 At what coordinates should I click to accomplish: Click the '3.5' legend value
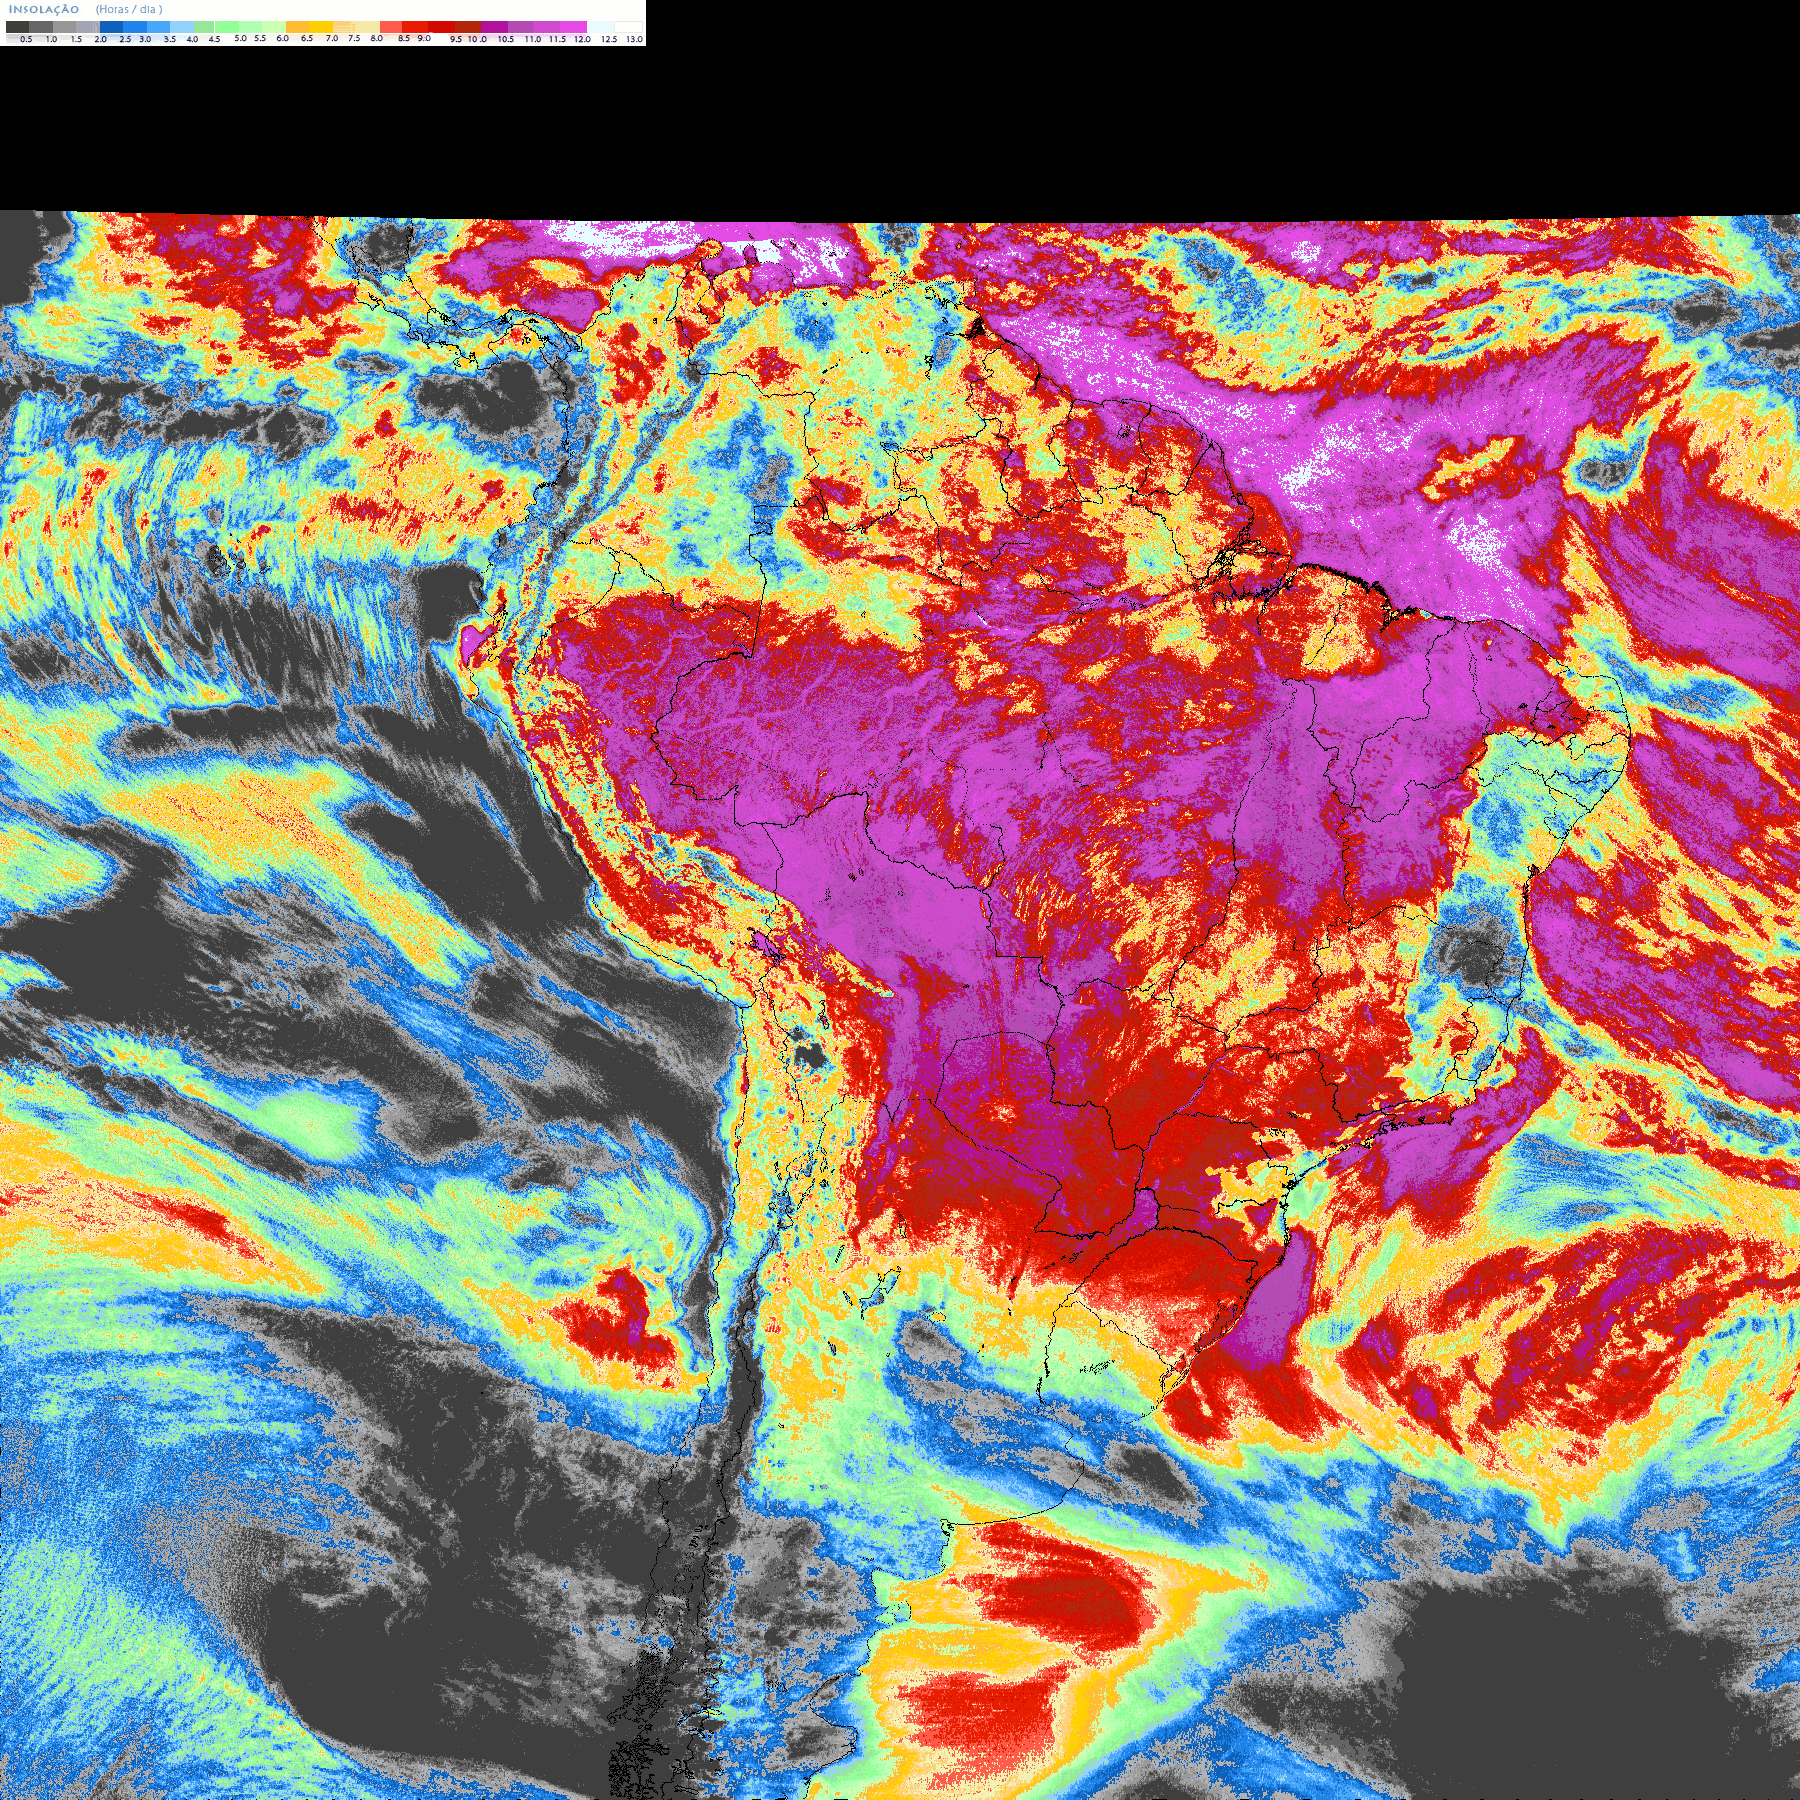point(170,39)
